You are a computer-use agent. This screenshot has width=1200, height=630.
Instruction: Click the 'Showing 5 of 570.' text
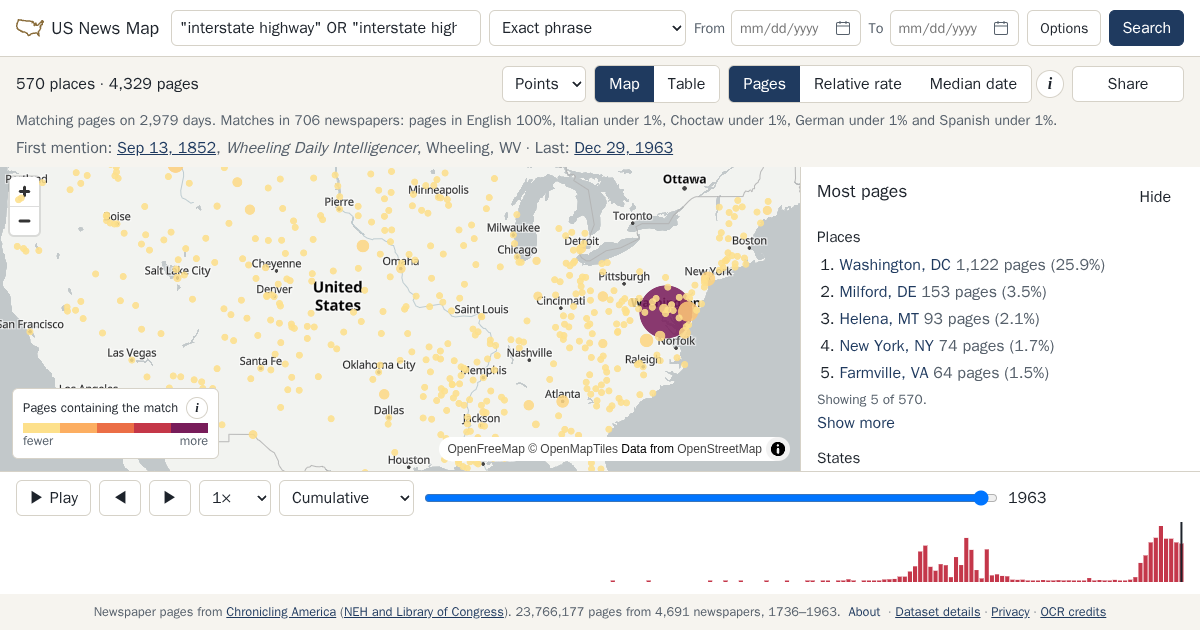[x=872, y=399]
